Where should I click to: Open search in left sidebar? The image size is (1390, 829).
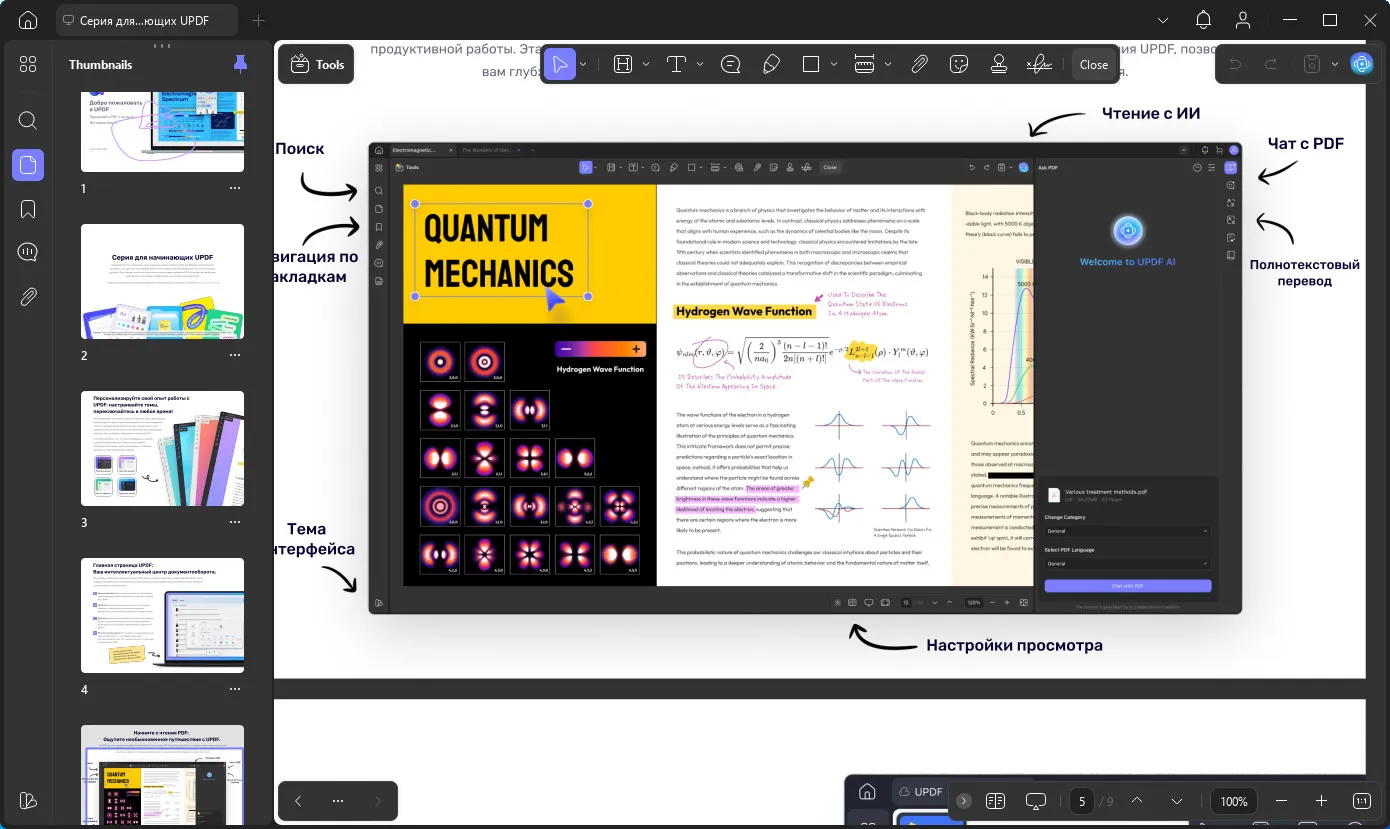(x=28, y=121)
